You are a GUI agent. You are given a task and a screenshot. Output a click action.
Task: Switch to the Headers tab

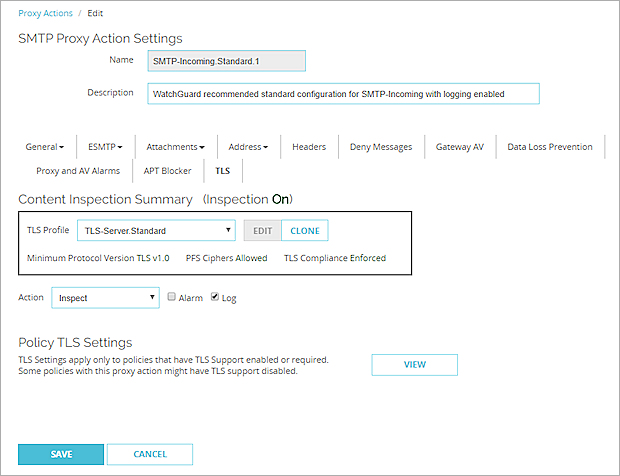pyautogui.click(x=309, y=147)
